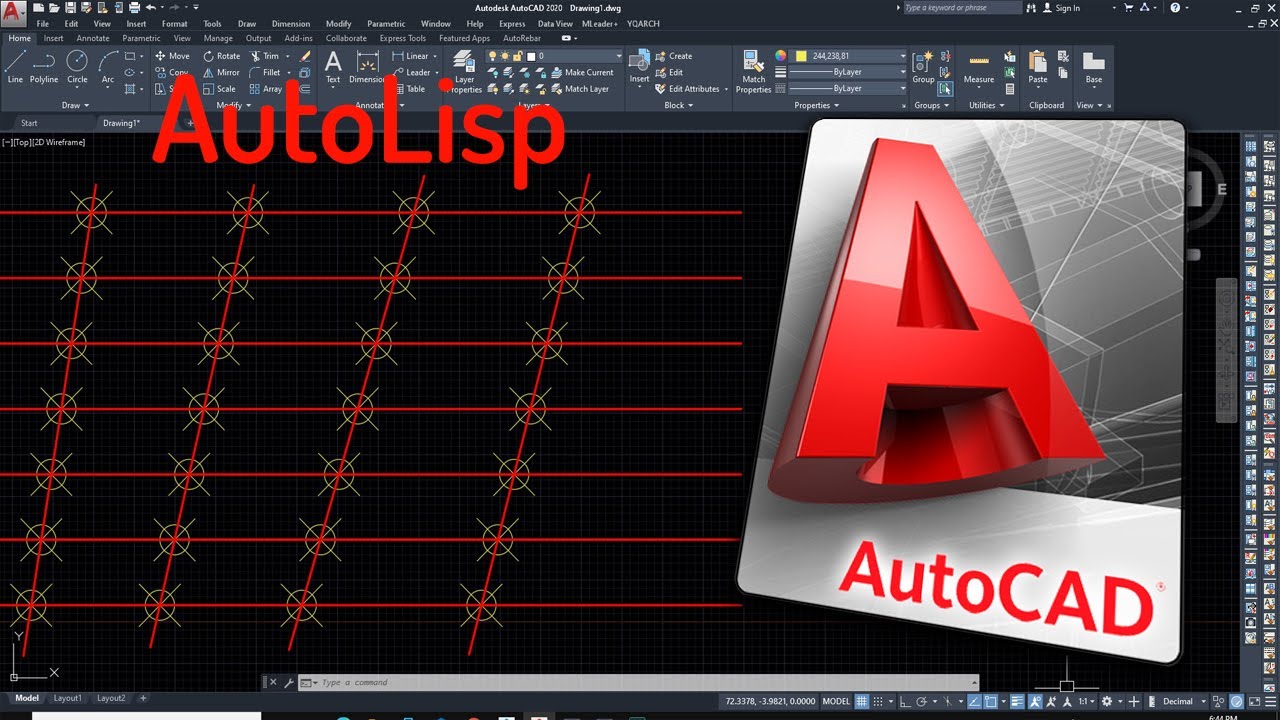Screen dimensions: 1280x720
Task: Click the Help question mark icon
Action: tap(1174, 8)
